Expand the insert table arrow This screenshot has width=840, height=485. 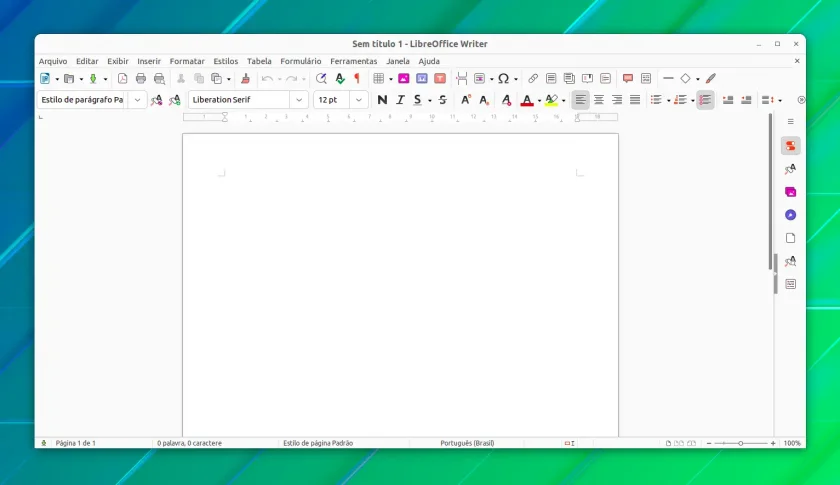tap(391, 79)
